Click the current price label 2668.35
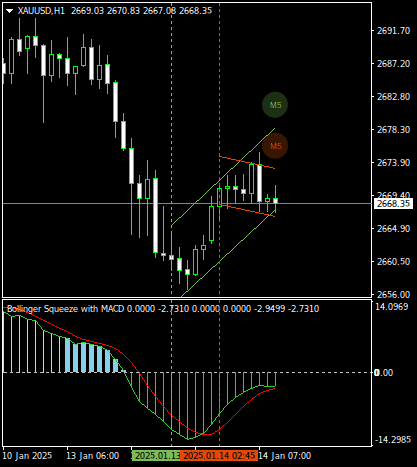The height and width of the screenshot is (467, 417). point(393,203)
